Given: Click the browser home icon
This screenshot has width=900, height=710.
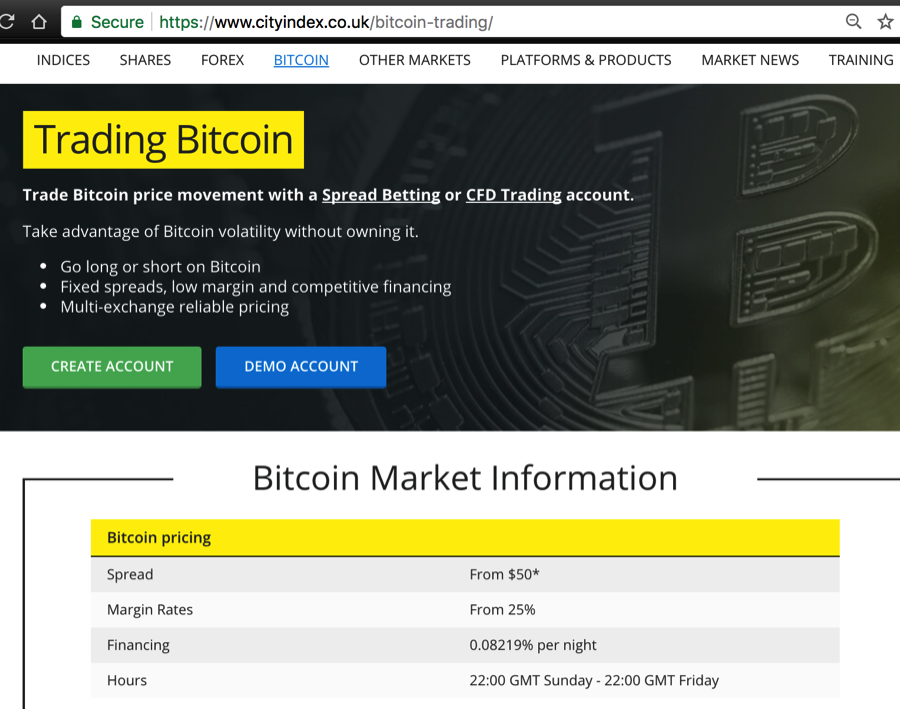Looking at the screenshot, I should click(39, 22).
